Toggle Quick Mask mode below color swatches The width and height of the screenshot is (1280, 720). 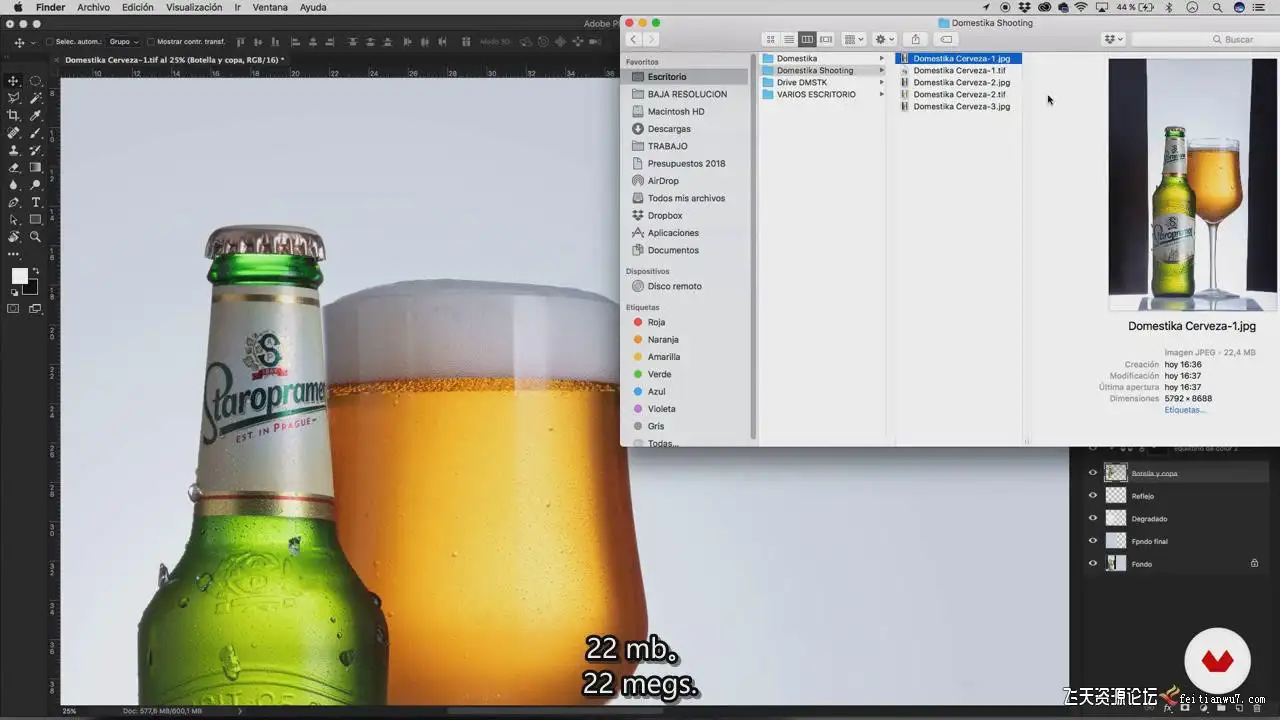(14, 309)
